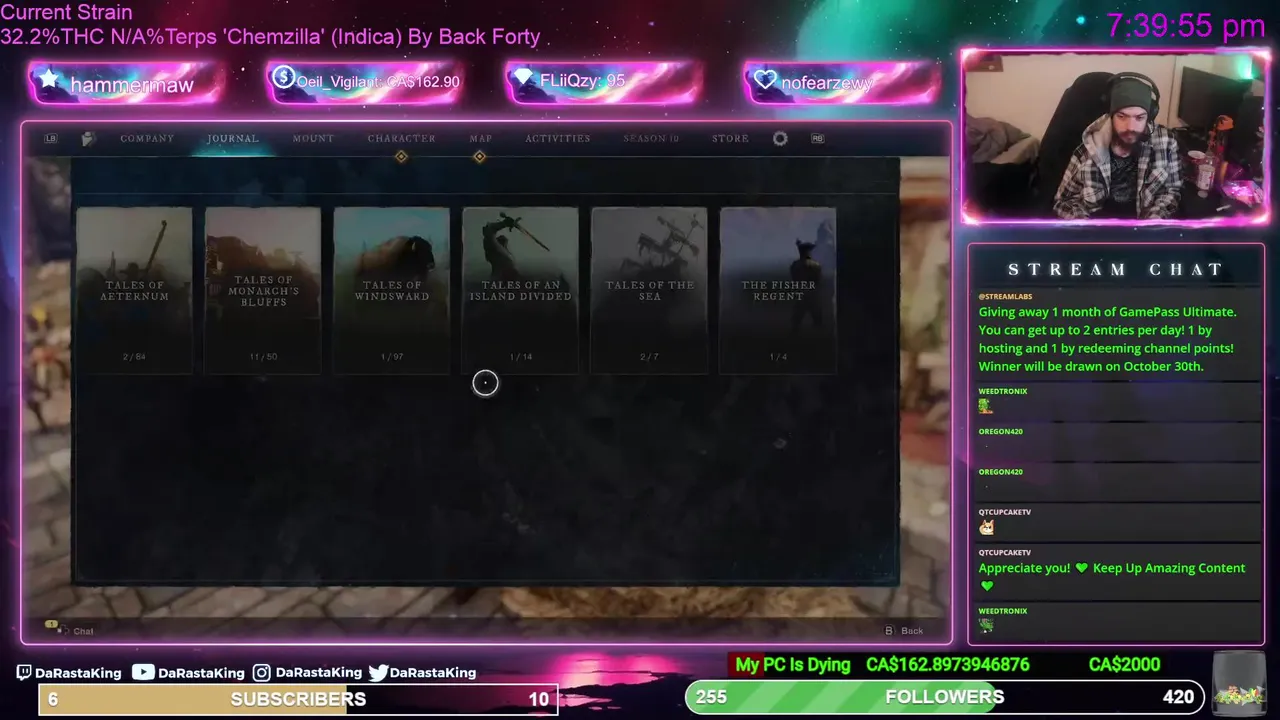The height and width of the screenshot is (720, 1280).
Task: Click the Followers goal progress bar
Action: tap(944, 697)
